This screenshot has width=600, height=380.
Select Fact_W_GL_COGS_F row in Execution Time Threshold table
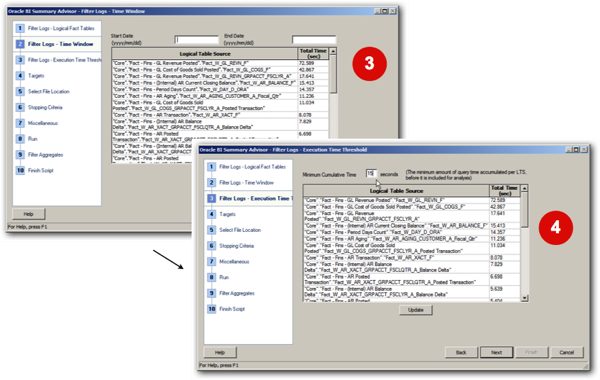(x=412, y=207)
